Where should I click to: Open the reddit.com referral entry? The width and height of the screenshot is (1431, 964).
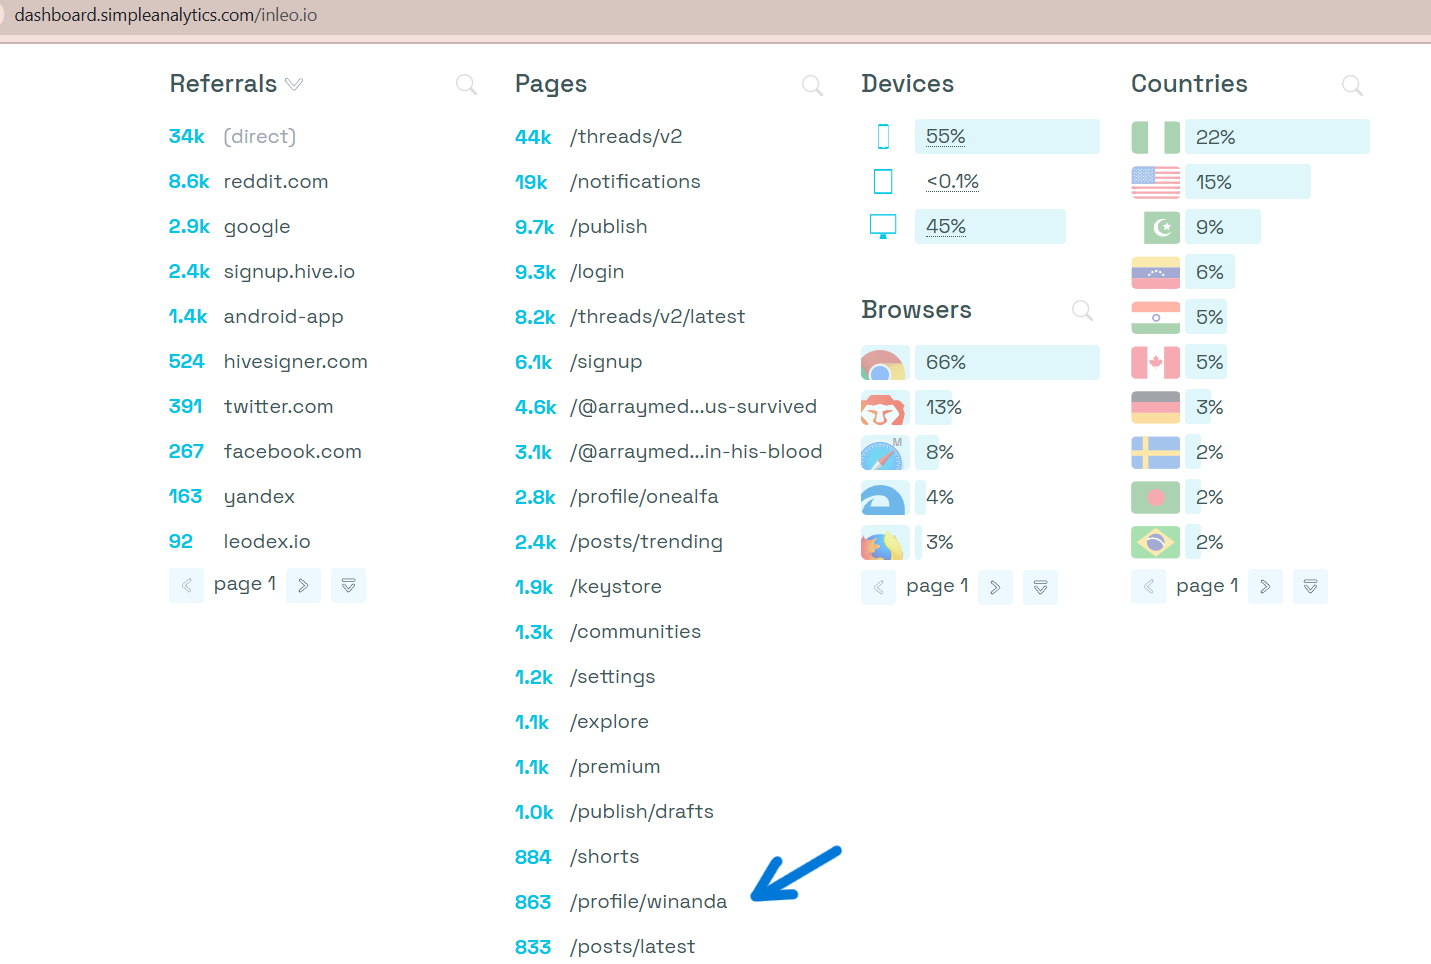(x=275, y=182)
